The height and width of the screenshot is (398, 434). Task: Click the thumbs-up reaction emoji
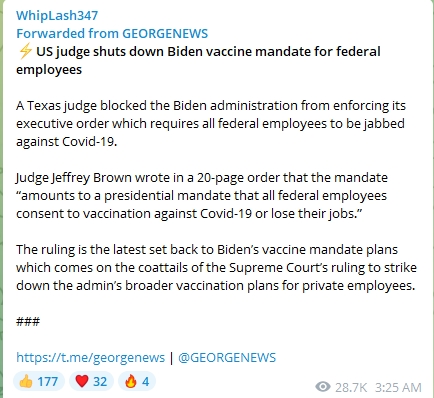tap(26, 381)
